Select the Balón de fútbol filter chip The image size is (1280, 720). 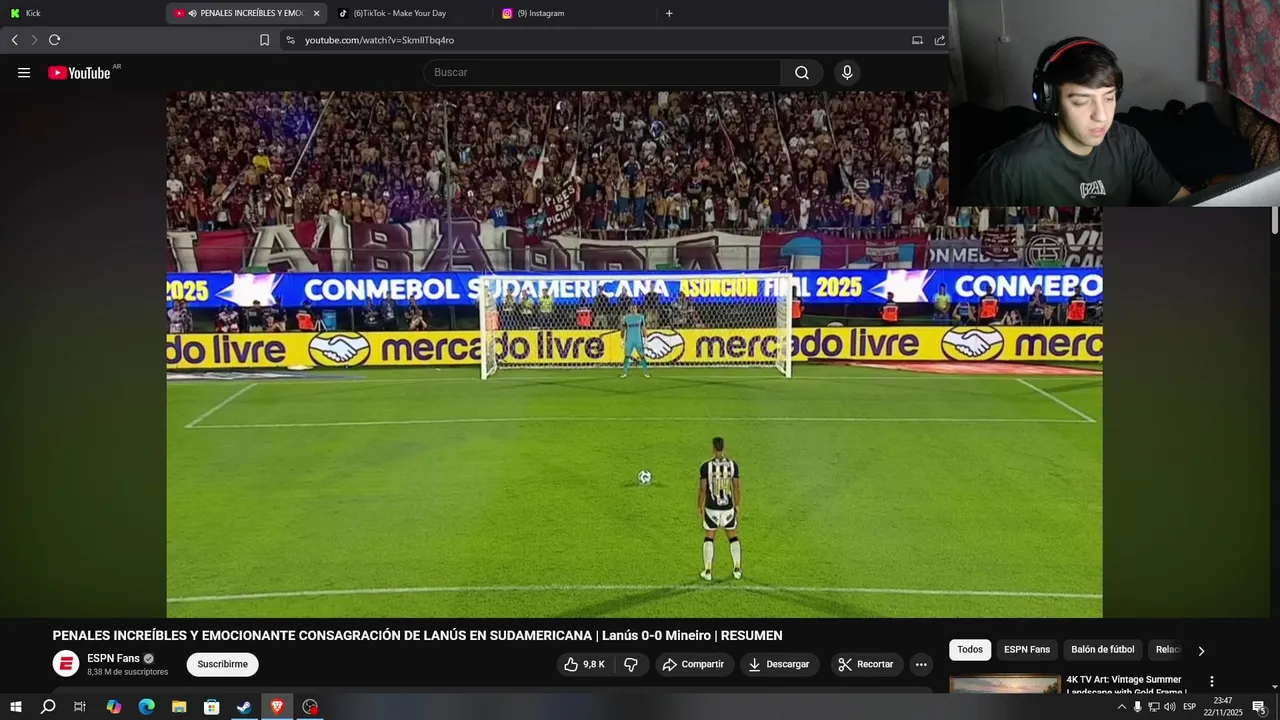tap(1103, 650)
